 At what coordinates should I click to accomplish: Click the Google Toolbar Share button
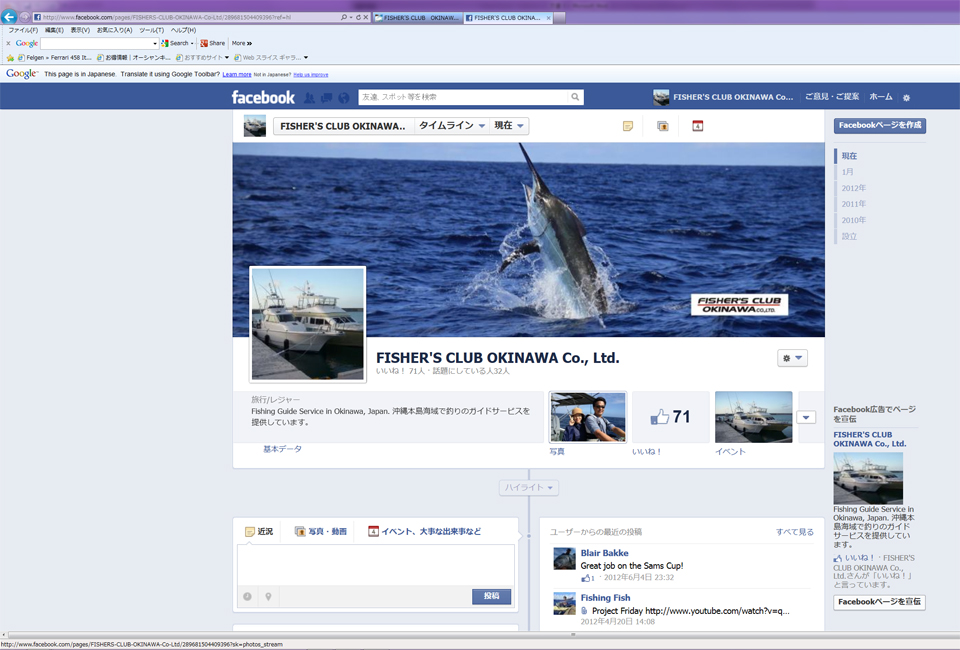tap(212, 43)
